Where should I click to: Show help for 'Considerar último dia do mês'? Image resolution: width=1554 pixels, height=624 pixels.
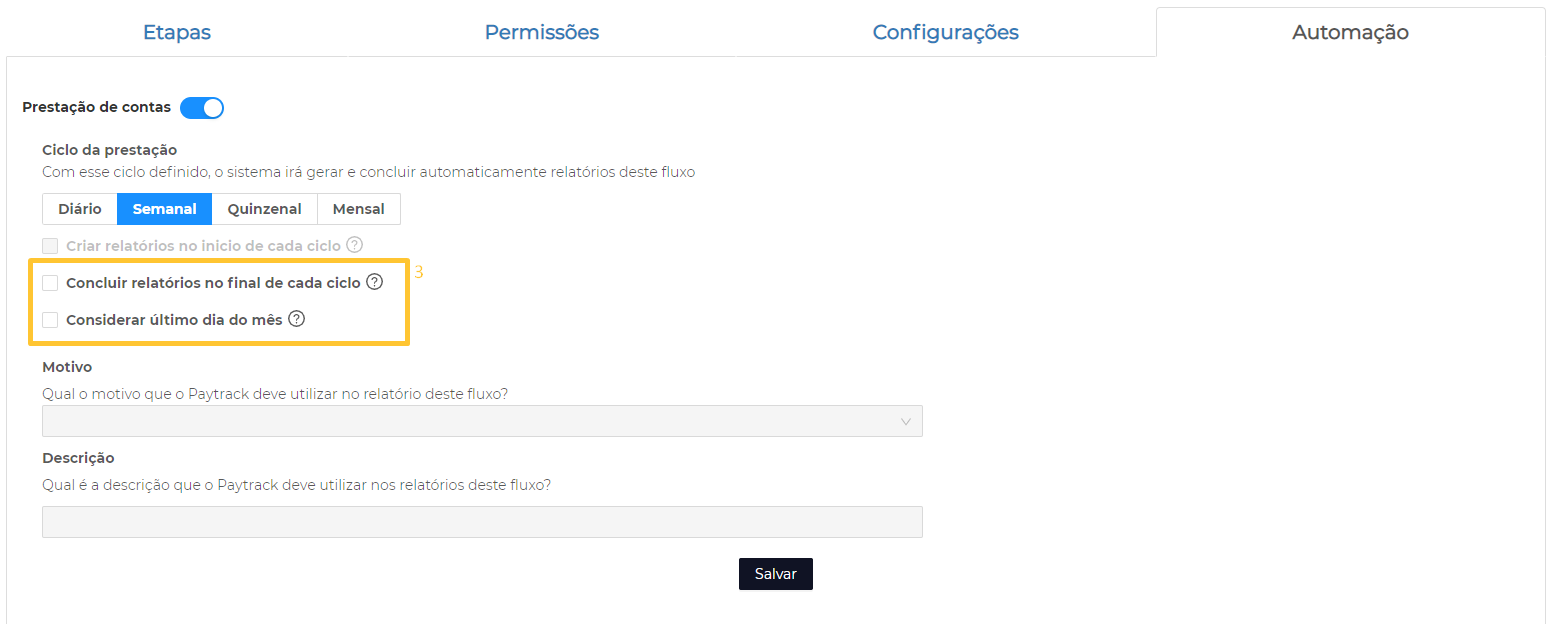296,320
